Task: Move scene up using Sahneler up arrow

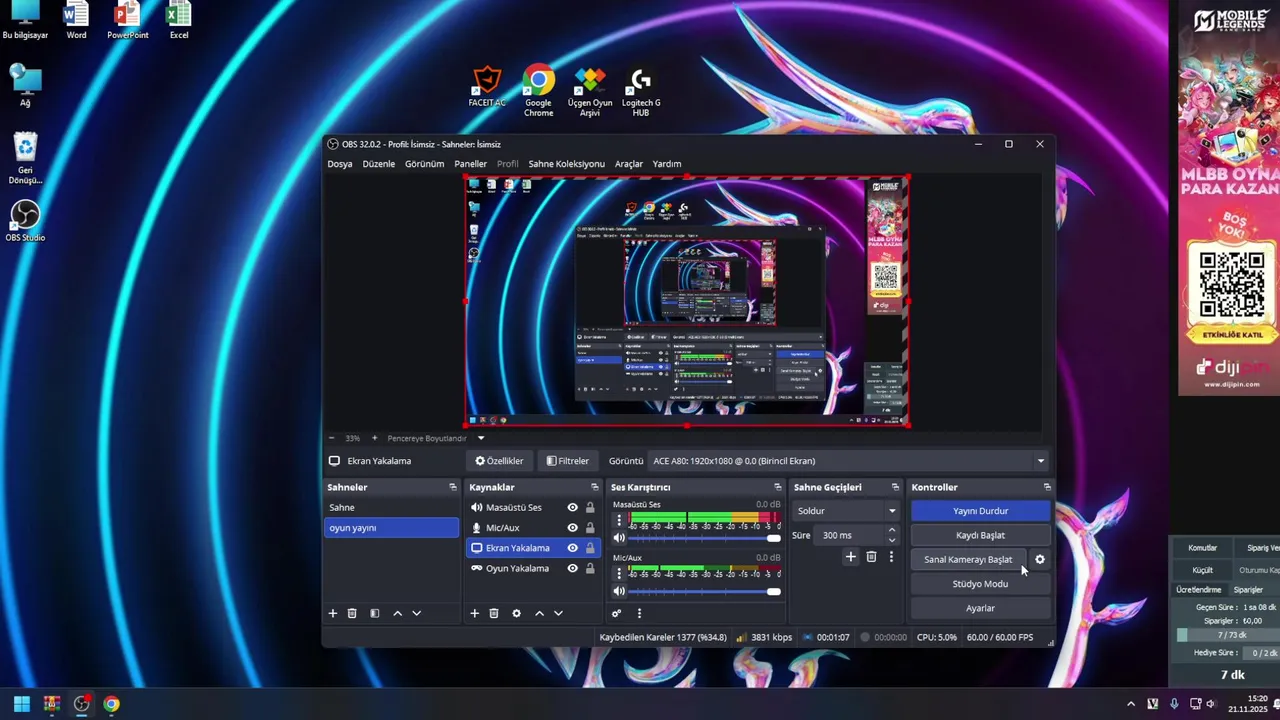Action: click(397, 613)
